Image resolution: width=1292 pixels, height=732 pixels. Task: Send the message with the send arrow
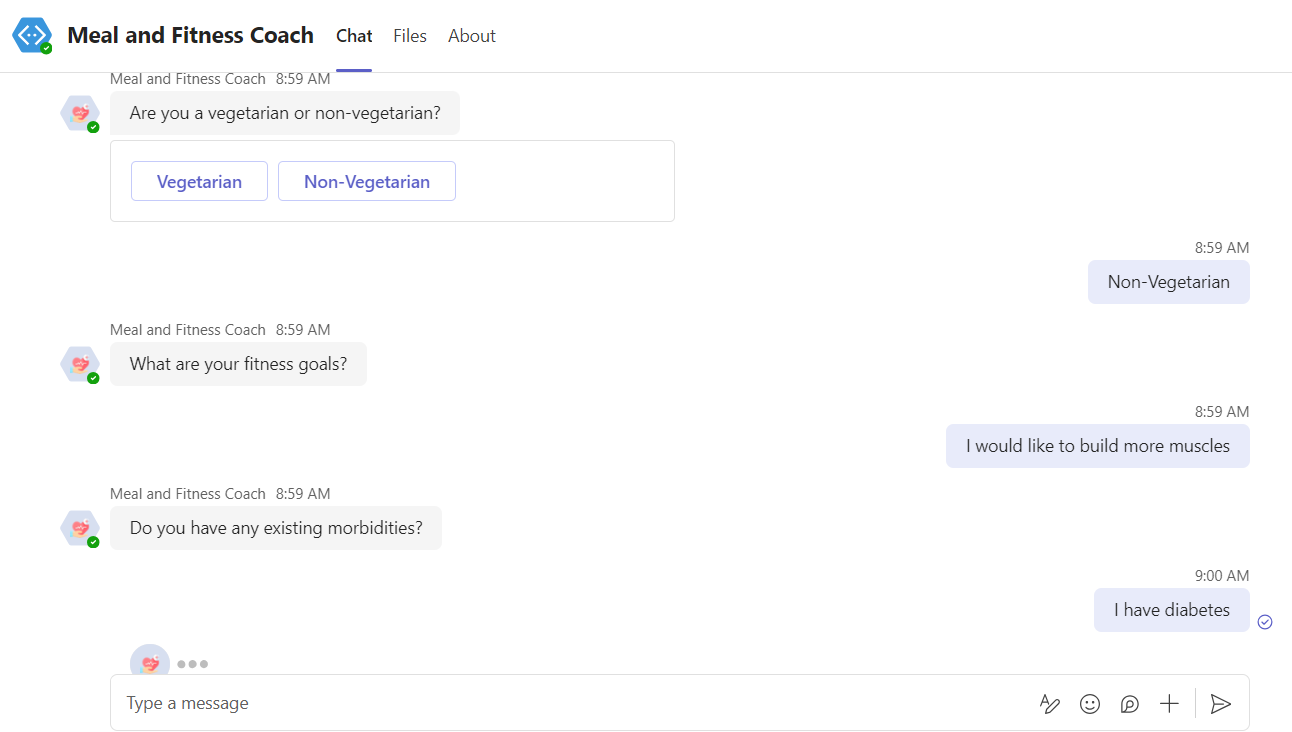tap(1220, 704)
